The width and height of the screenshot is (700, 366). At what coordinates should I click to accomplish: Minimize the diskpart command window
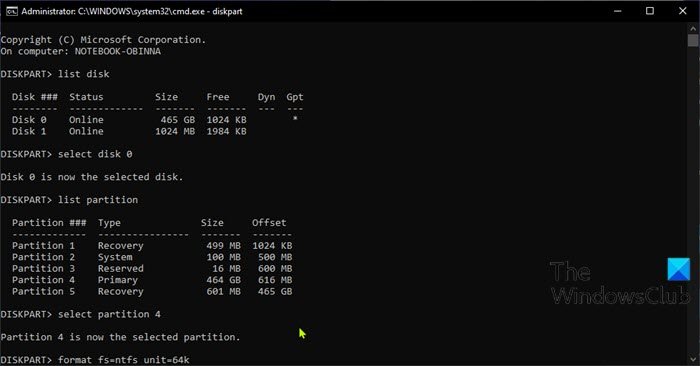click(617, 11)
